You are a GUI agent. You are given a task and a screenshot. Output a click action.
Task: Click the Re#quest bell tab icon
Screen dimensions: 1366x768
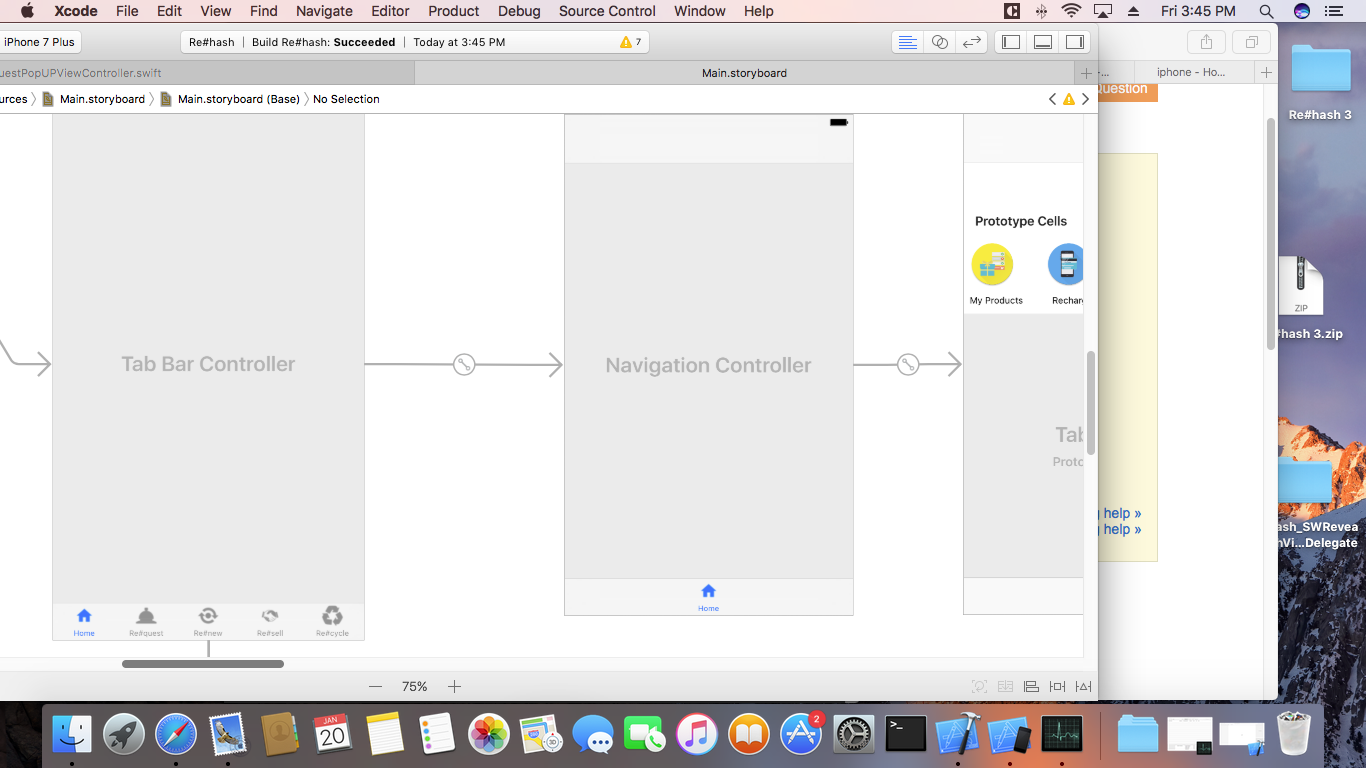(x=146, y=616)
